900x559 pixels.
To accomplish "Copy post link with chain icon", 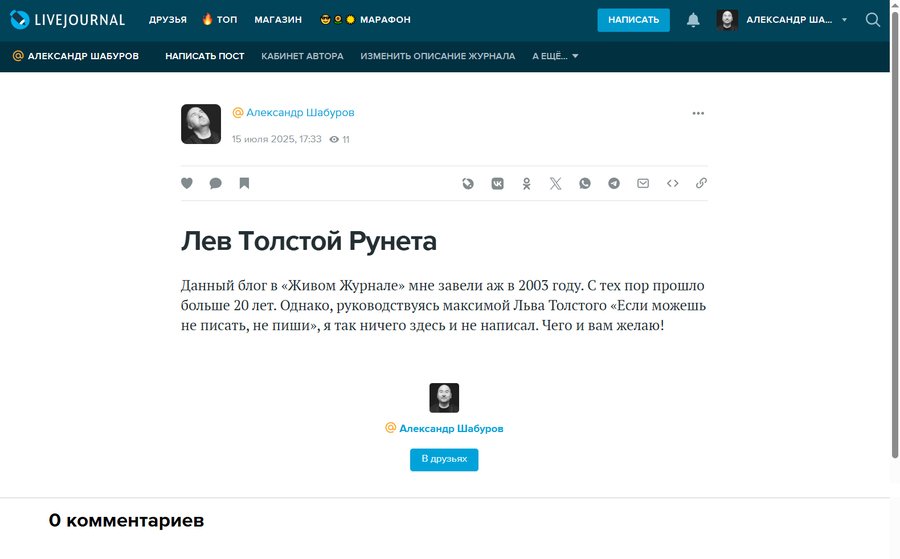I will (x=701, y=183).
